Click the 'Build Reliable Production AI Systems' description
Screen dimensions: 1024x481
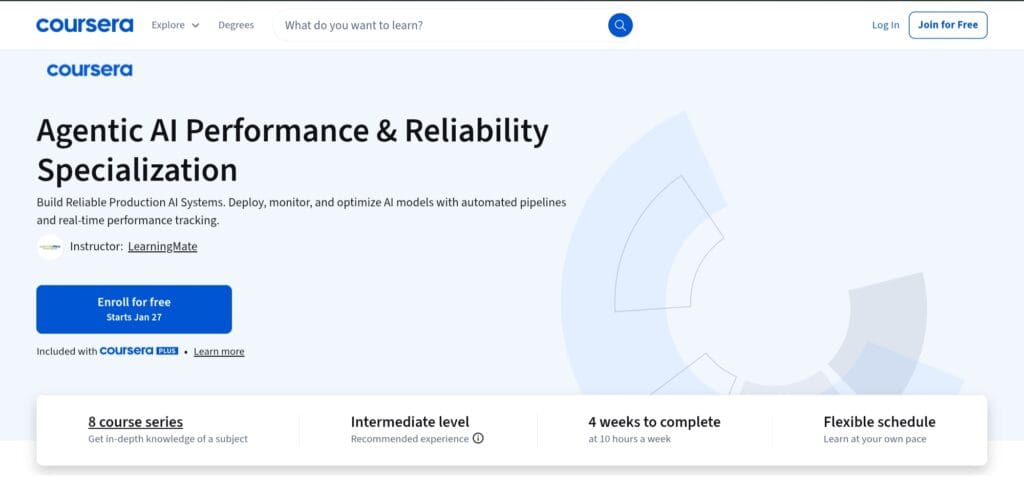coord(301,211)
